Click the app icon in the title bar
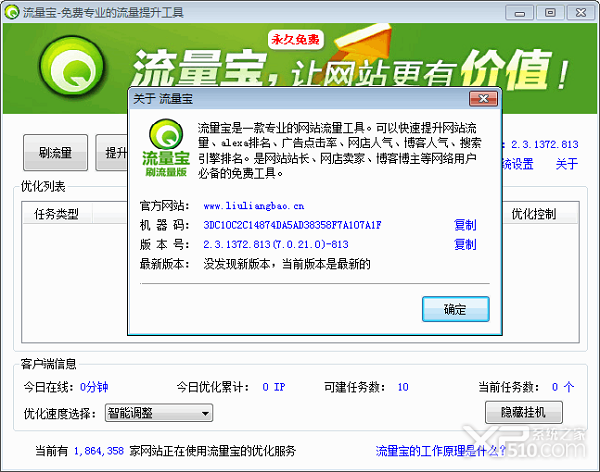This screenshot has width=600, height=472. (x=12, y=12)
